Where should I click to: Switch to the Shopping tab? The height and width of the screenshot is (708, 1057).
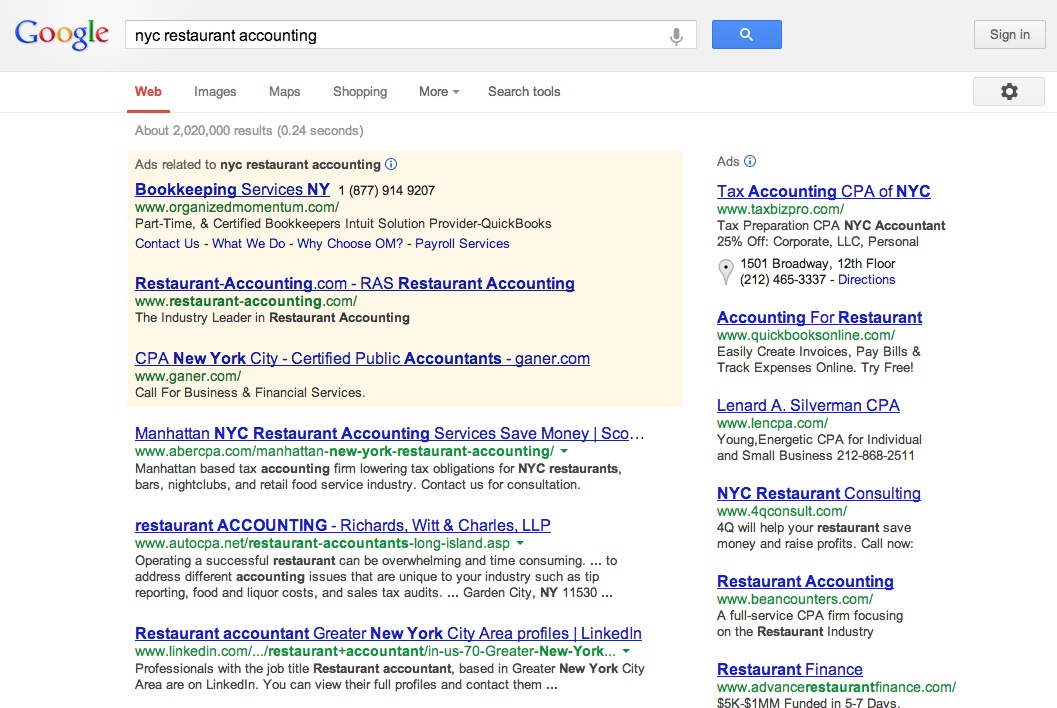coord(360,92)
